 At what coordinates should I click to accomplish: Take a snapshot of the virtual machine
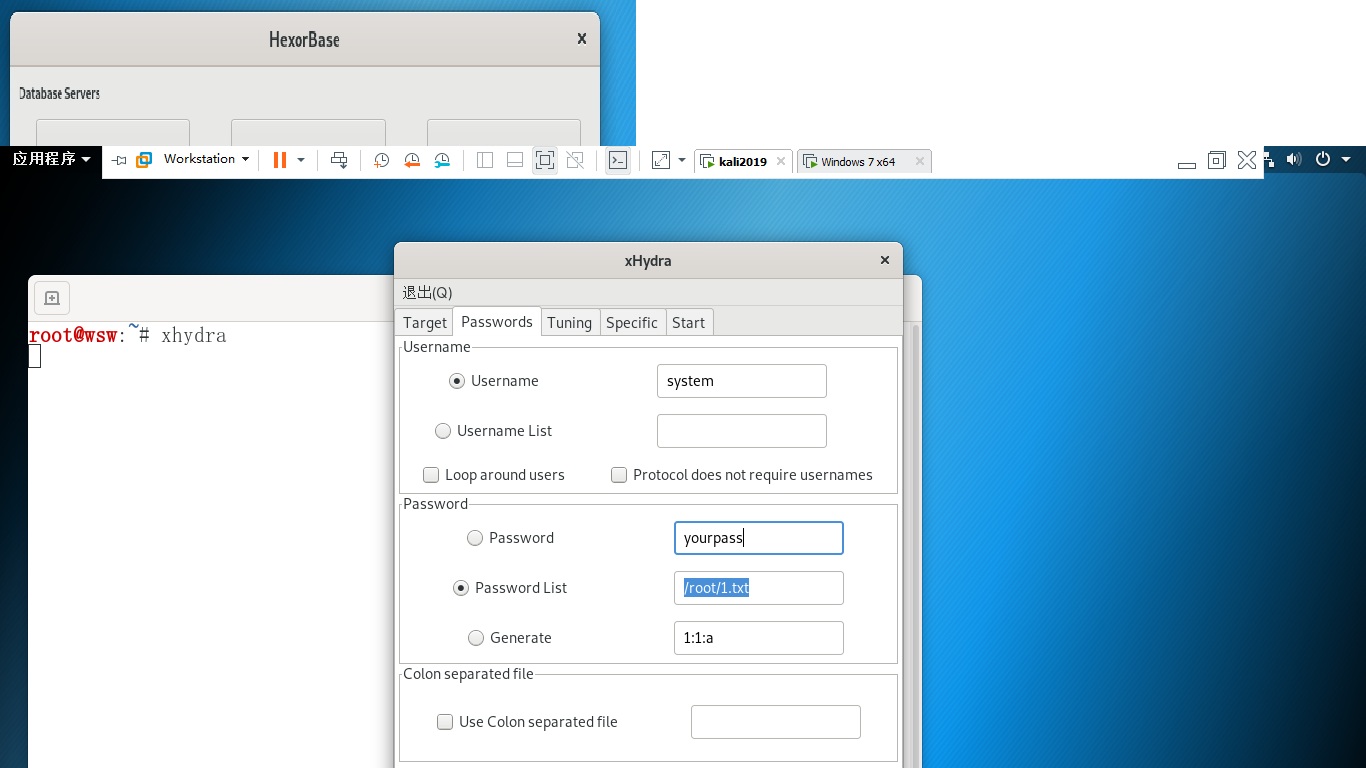pos(381,160)
